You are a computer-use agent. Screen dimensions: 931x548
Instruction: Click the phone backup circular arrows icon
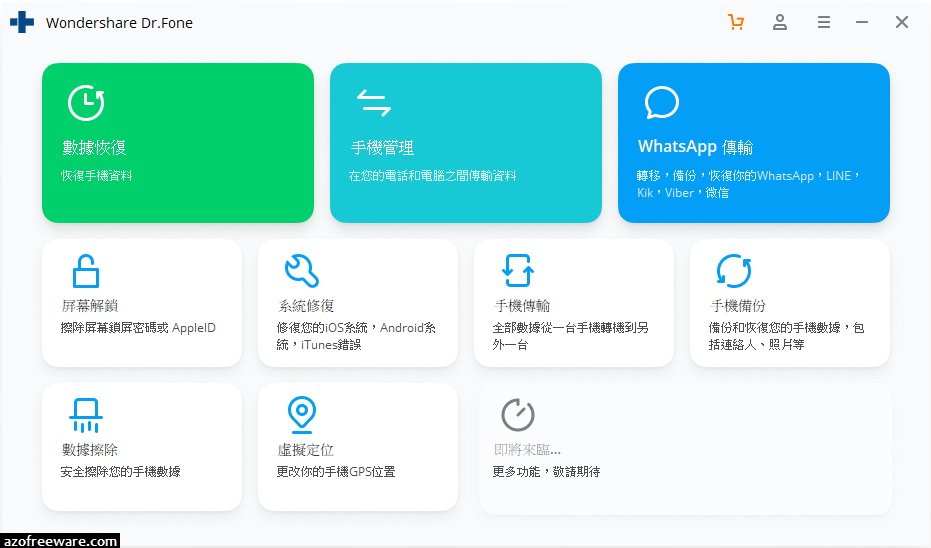[x=734, y=271]
